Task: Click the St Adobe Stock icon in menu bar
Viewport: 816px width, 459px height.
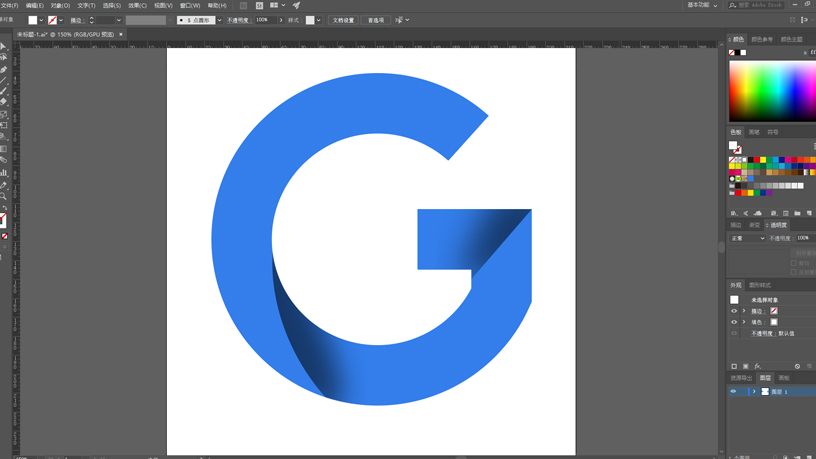Action: point(259,5)
